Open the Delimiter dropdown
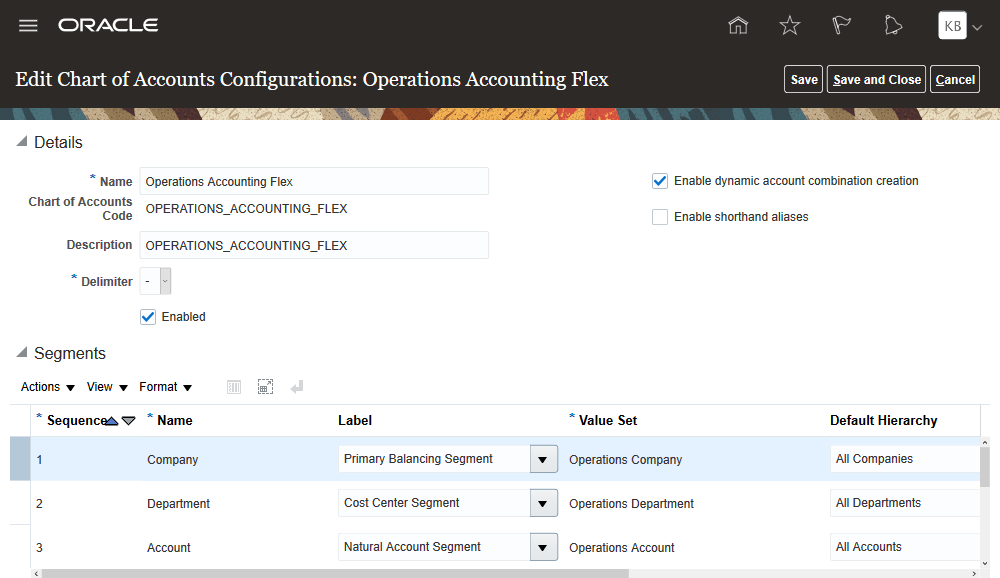 pos(165,282)
